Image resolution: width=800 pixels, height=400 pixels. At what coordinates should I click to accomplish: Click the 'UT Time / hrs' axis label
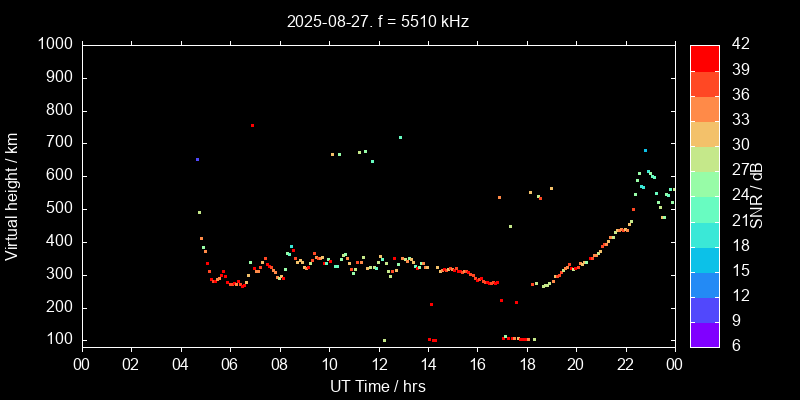(x=377, y=386)
